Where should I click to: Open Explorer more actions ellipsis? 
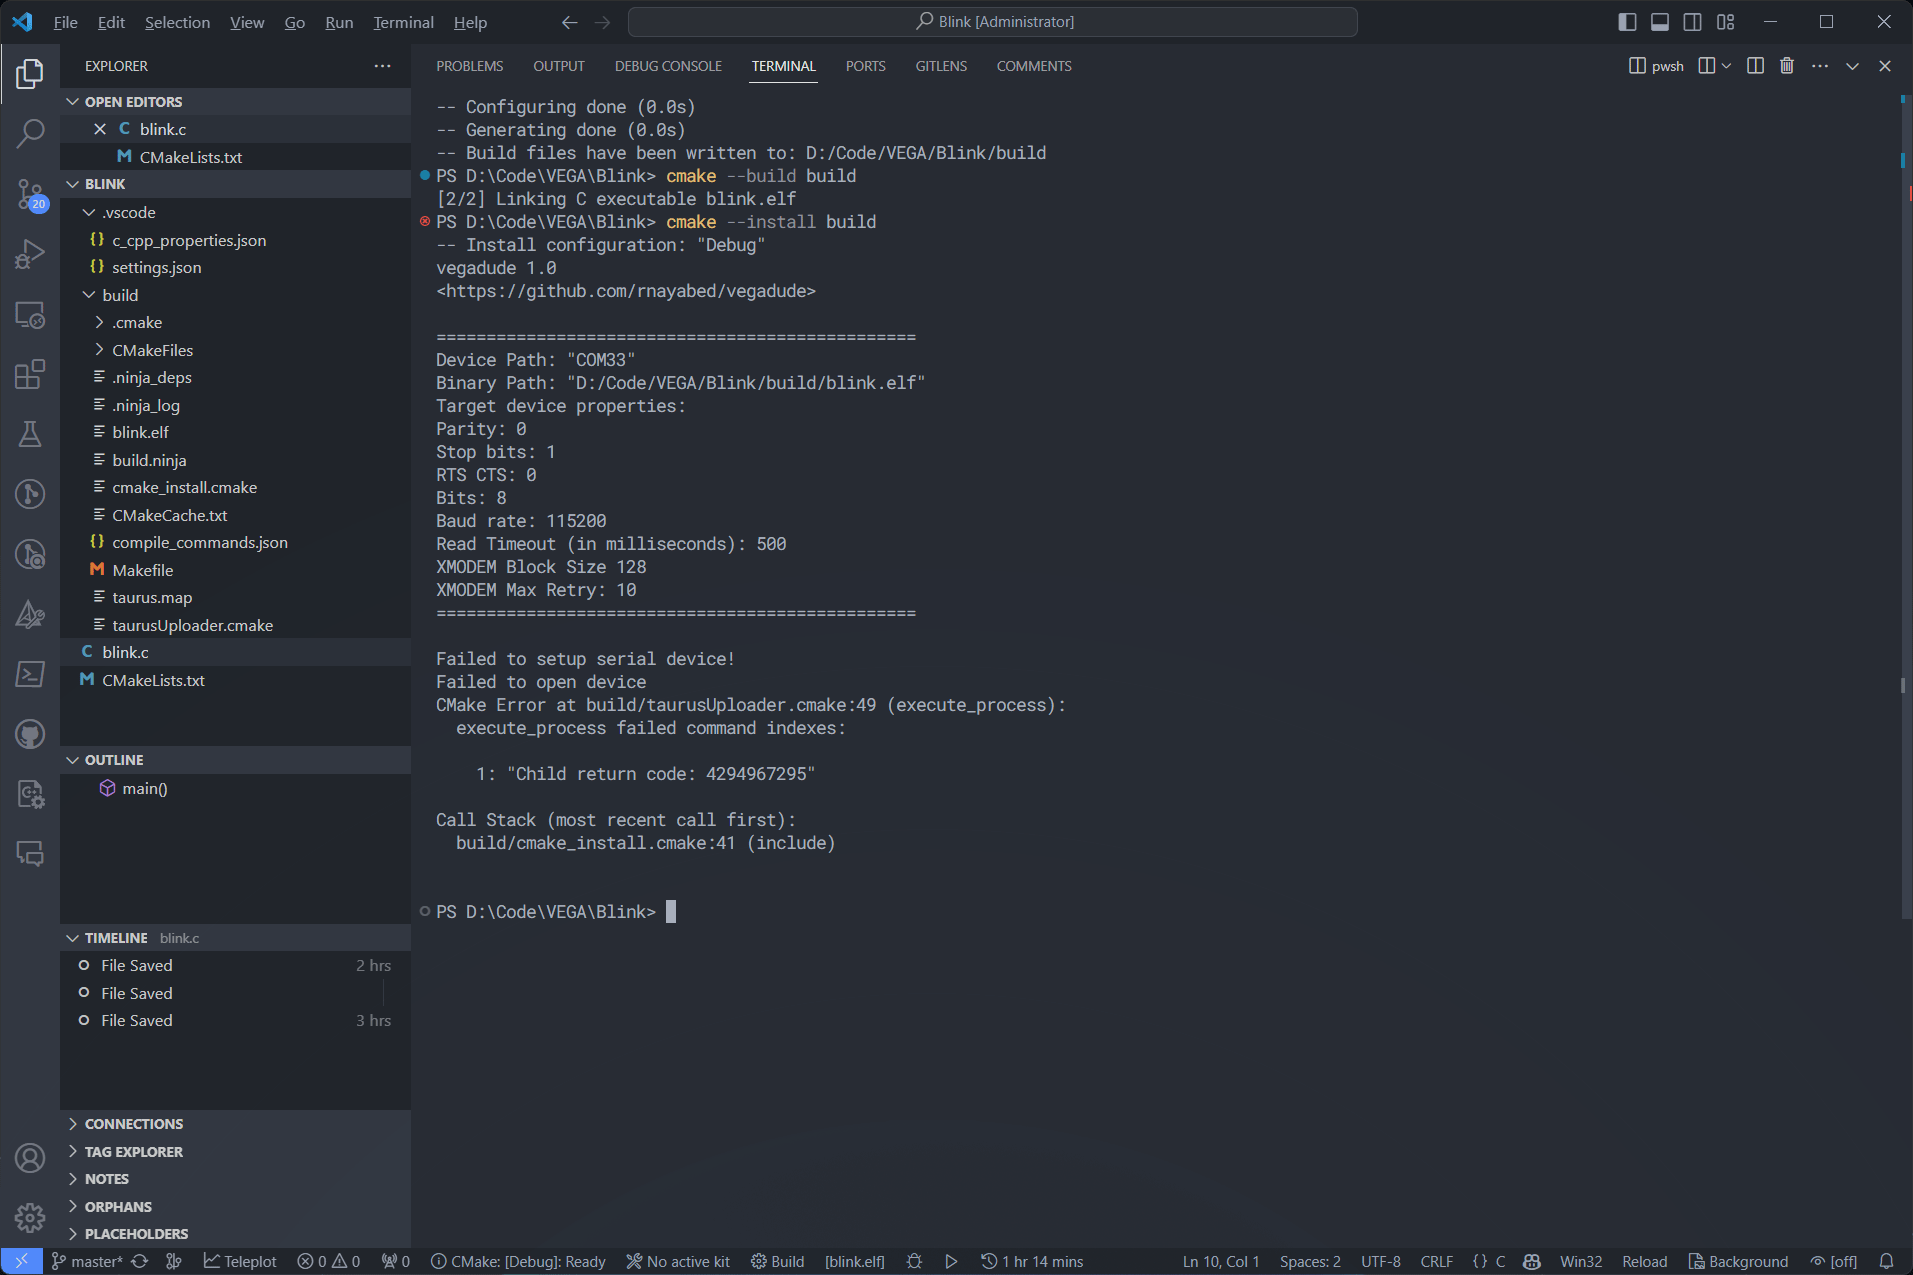383,66
